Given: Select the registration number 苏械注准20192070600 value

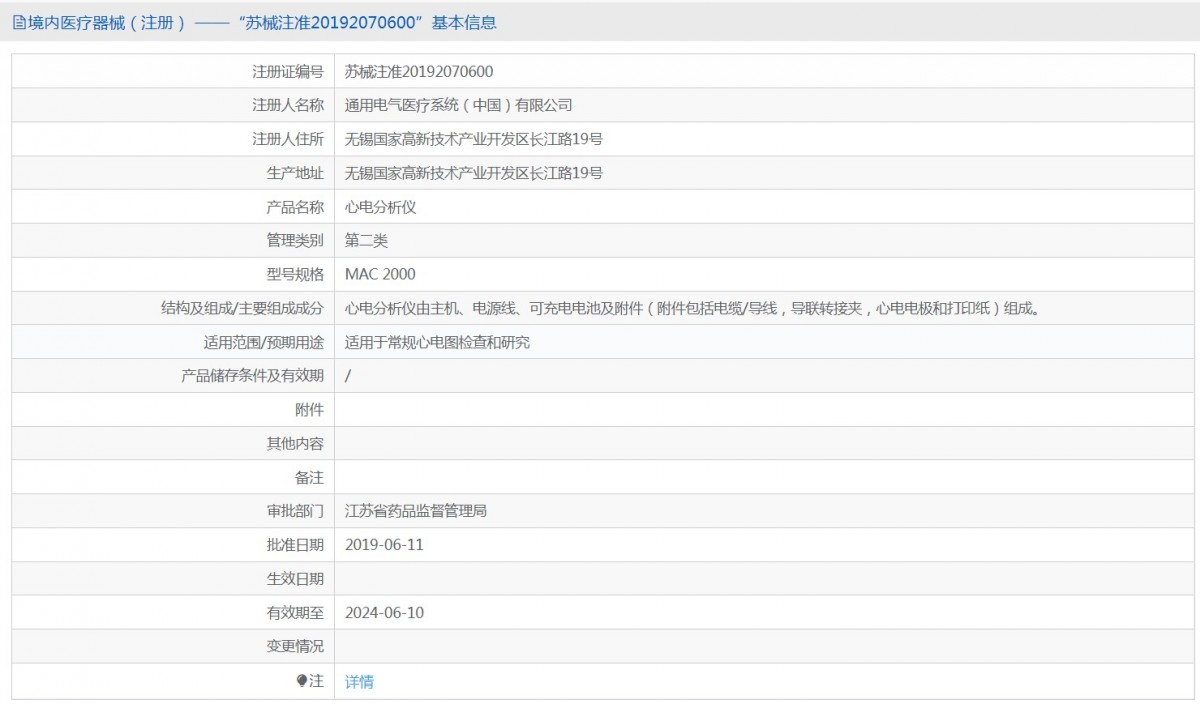Looking at the screenshot, I should (x=419, y=71).
